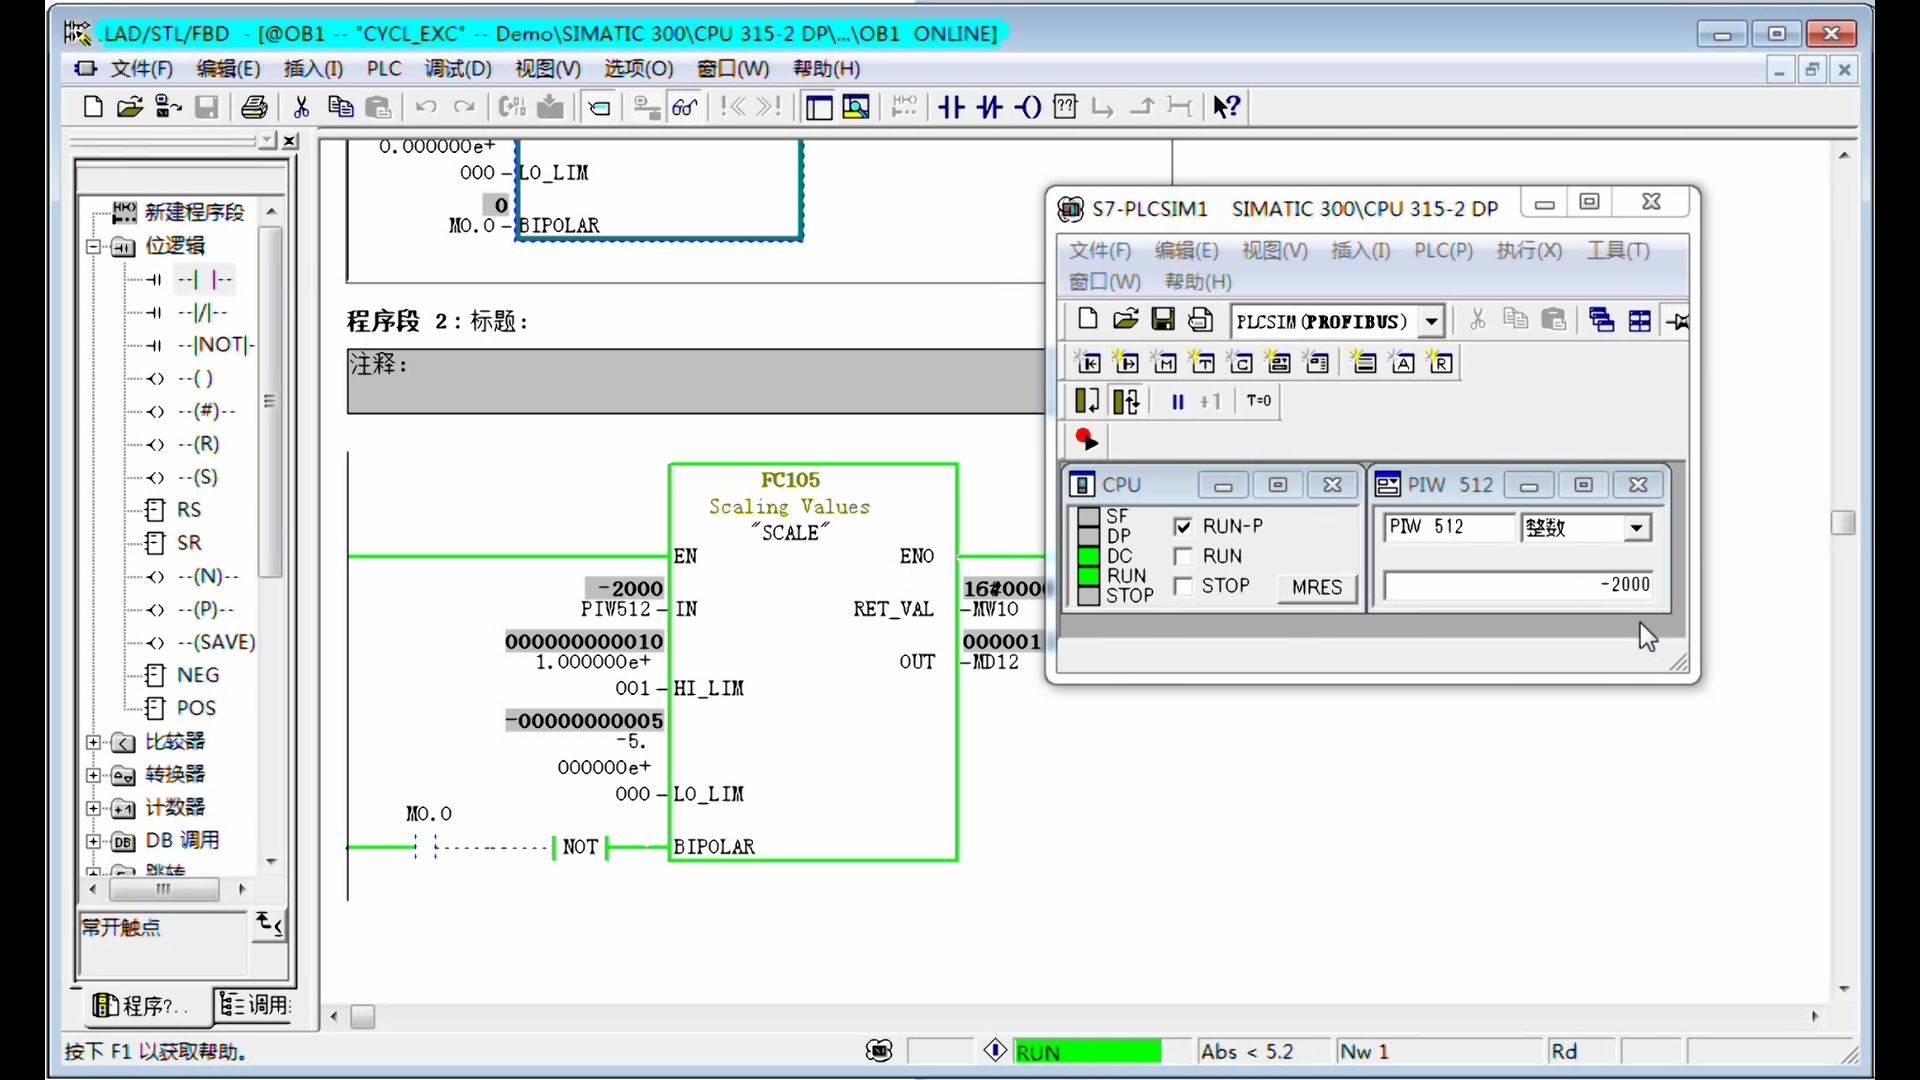
Task: Open the PLC menu in the LAD editor
Action: point(384,68)
